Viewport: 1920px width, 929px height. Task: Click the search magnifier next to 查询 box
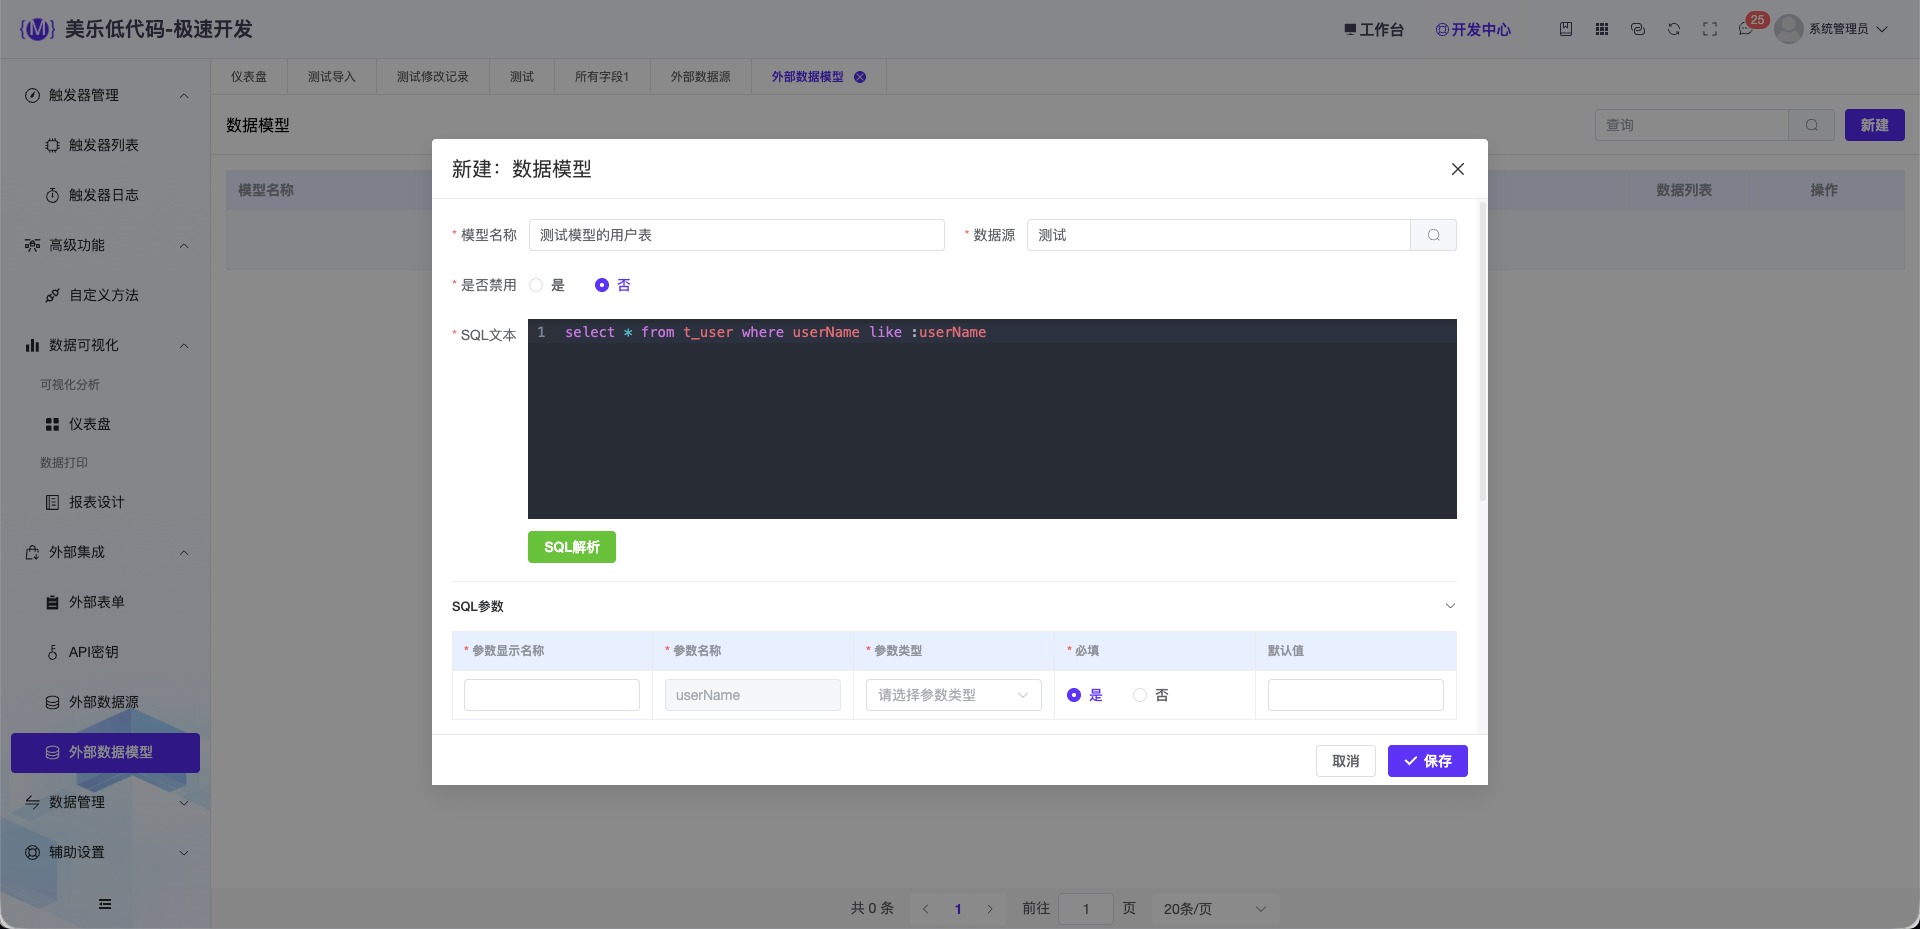coord(1812,125)
